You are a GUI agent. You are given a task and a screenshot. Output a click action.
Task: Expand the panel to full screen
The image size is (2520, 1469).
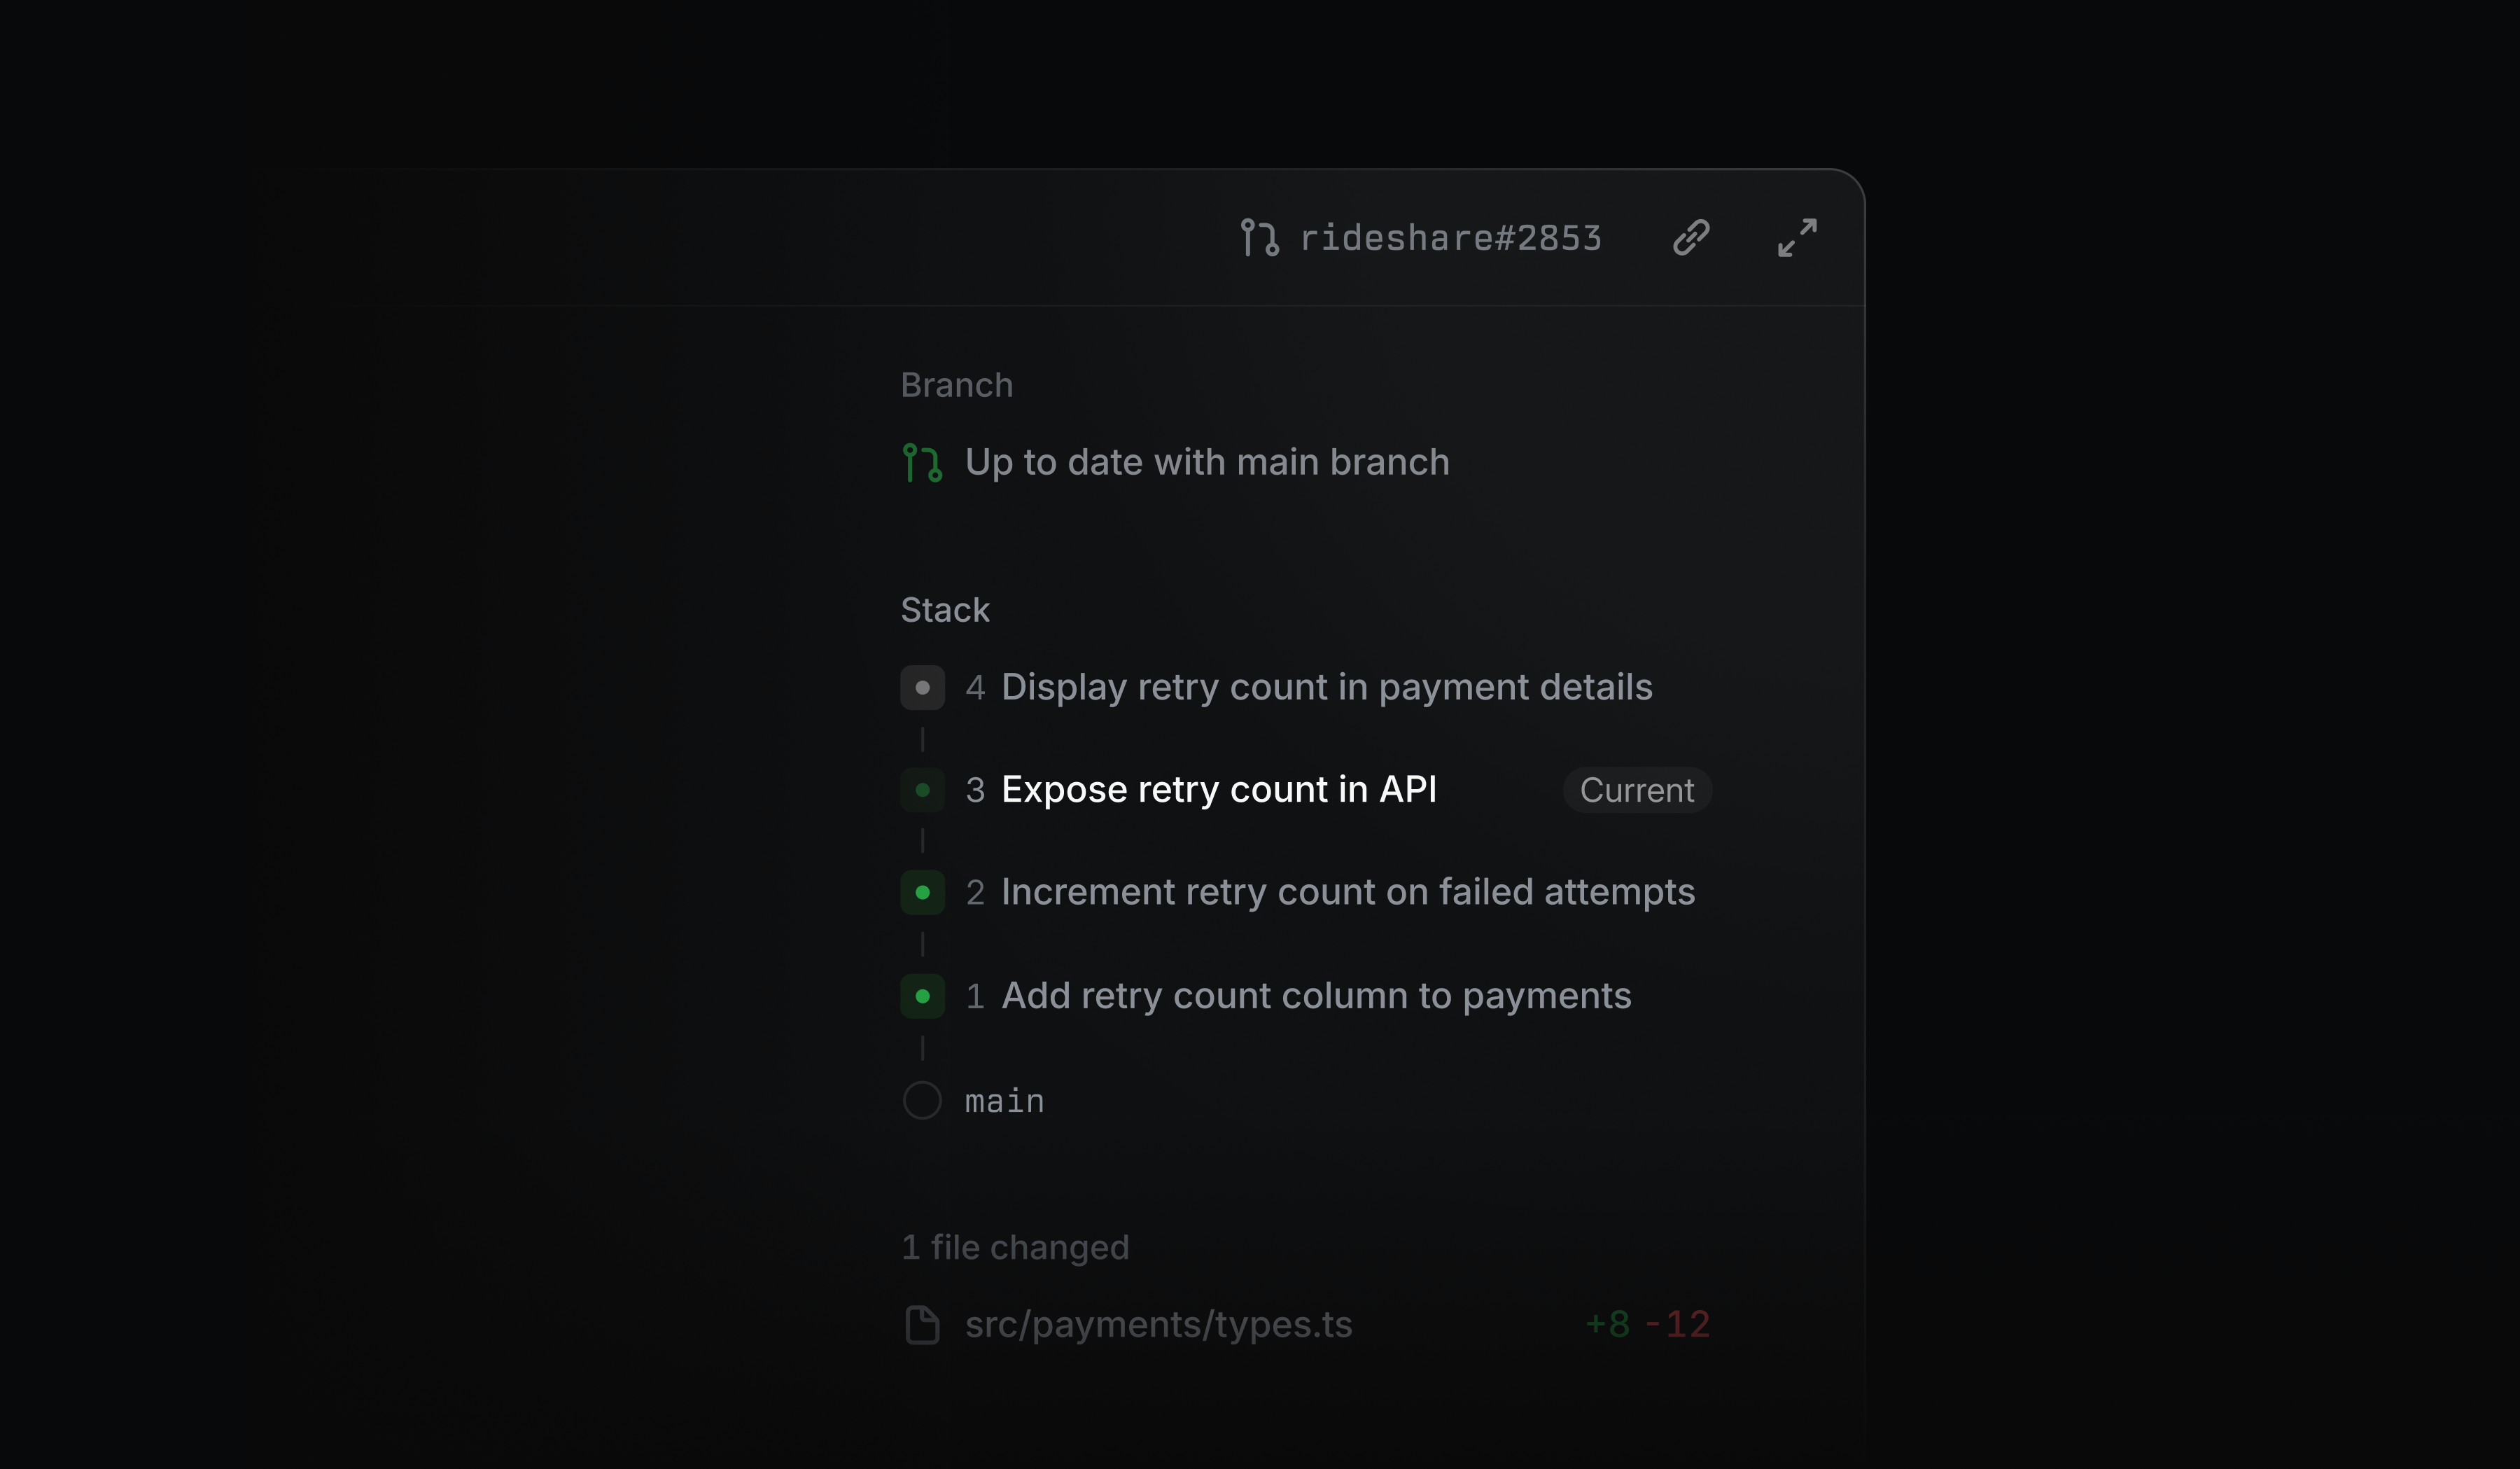click(x=1797, y=238)
